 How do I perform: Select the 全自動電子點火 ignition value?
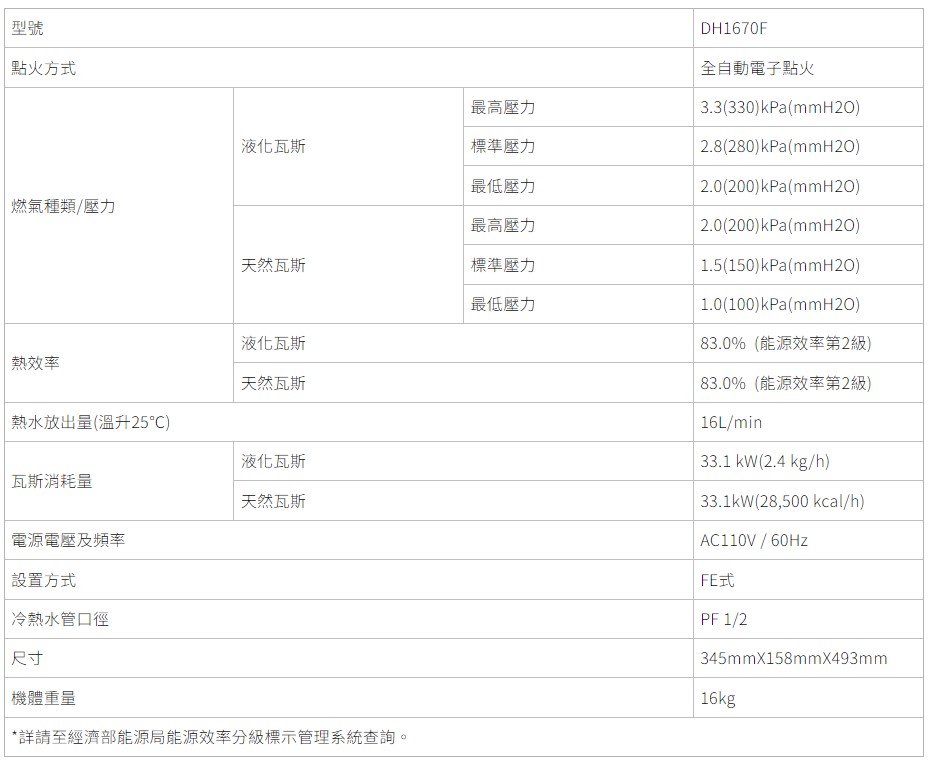click(757, 69)
